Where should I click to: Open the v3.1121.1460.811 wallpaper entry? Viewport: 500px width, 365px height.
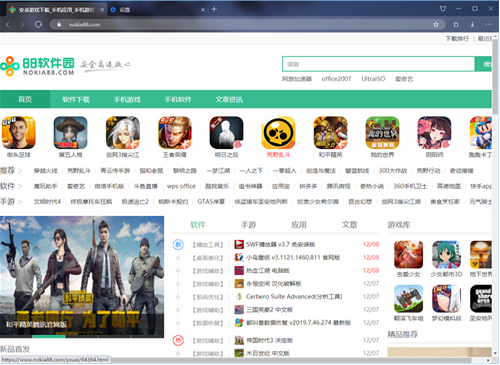pyautogui.click(x=293, y=257)
